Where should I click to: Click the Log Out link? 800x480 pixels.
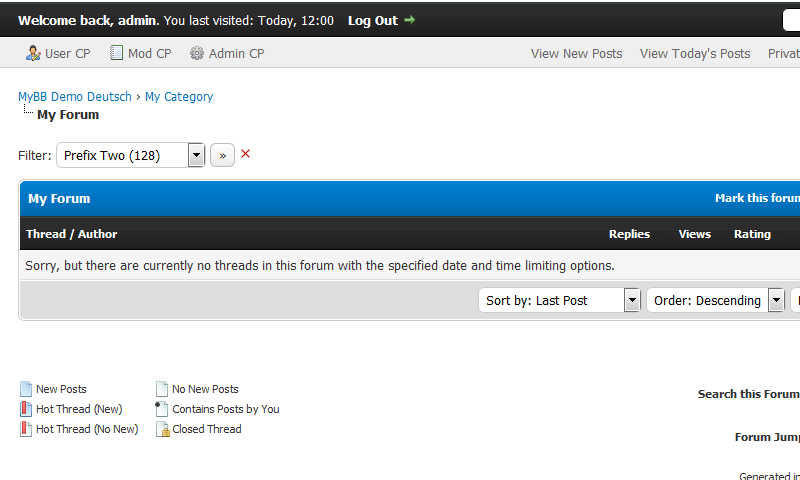(x=372, y=20)
